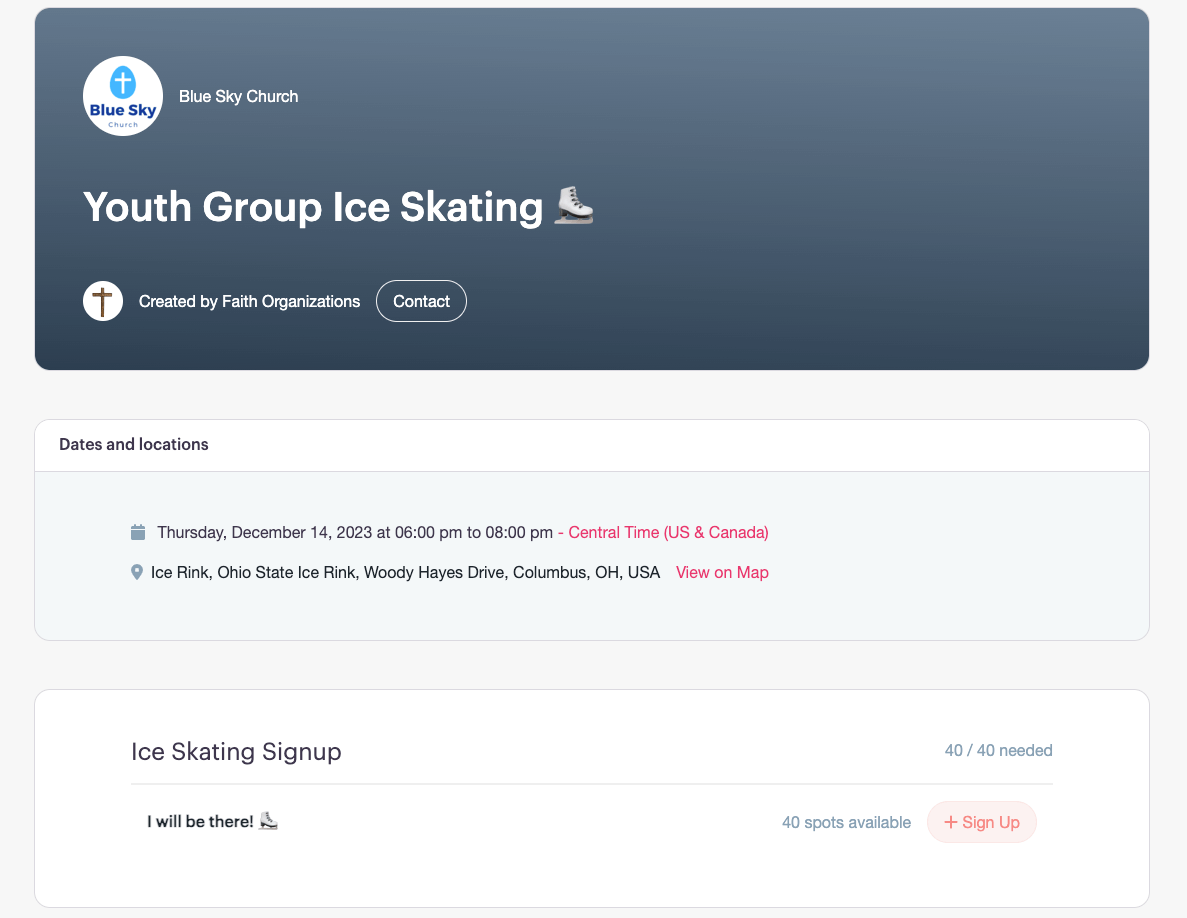Open the Contact dialog for Faith Organizations
Viewport: 1187px width, 918px height.
421,300
